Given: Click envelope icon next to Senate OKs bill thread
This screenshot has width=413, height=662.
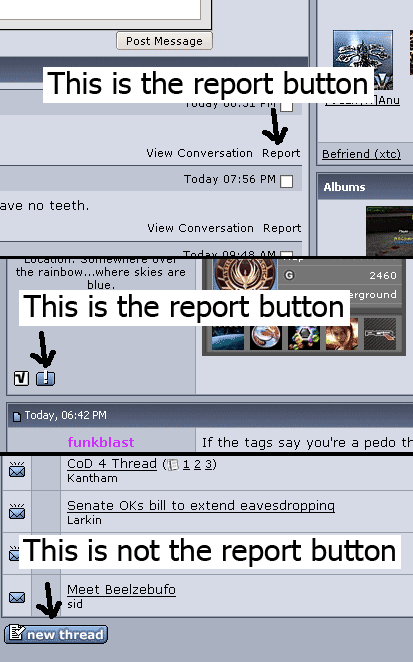Looking at the screenshot, I should pos(17,512).
